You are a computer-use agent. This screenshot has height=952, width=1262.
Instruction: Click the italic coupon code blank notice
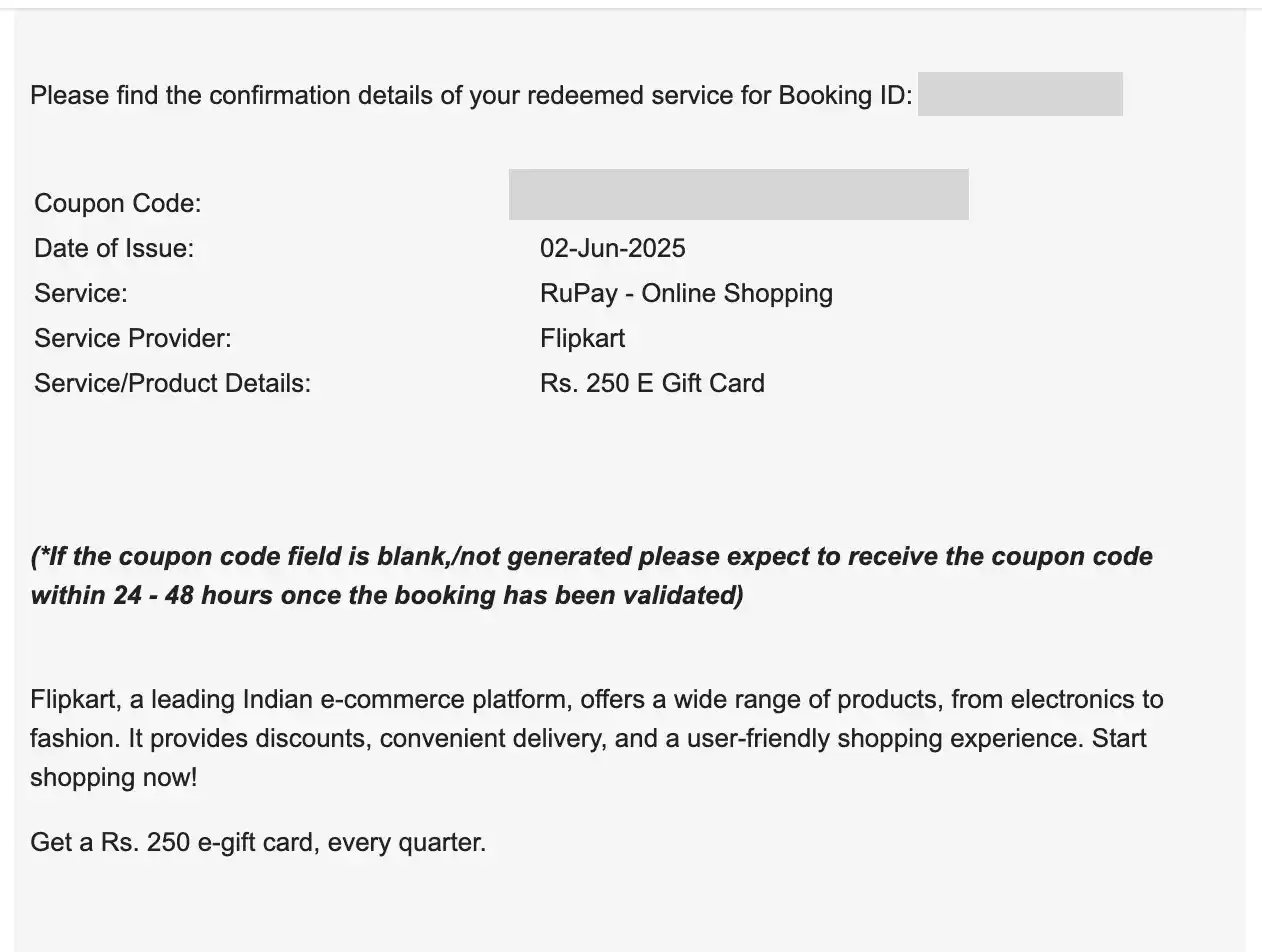[591, 576]
